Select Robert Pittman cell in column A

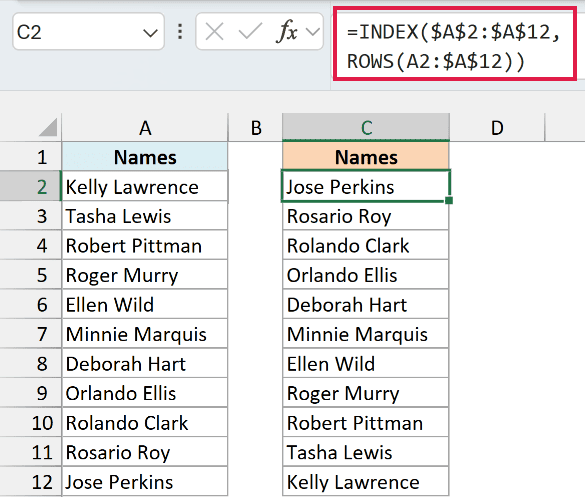pyautogui.click(x=145, y=245)
